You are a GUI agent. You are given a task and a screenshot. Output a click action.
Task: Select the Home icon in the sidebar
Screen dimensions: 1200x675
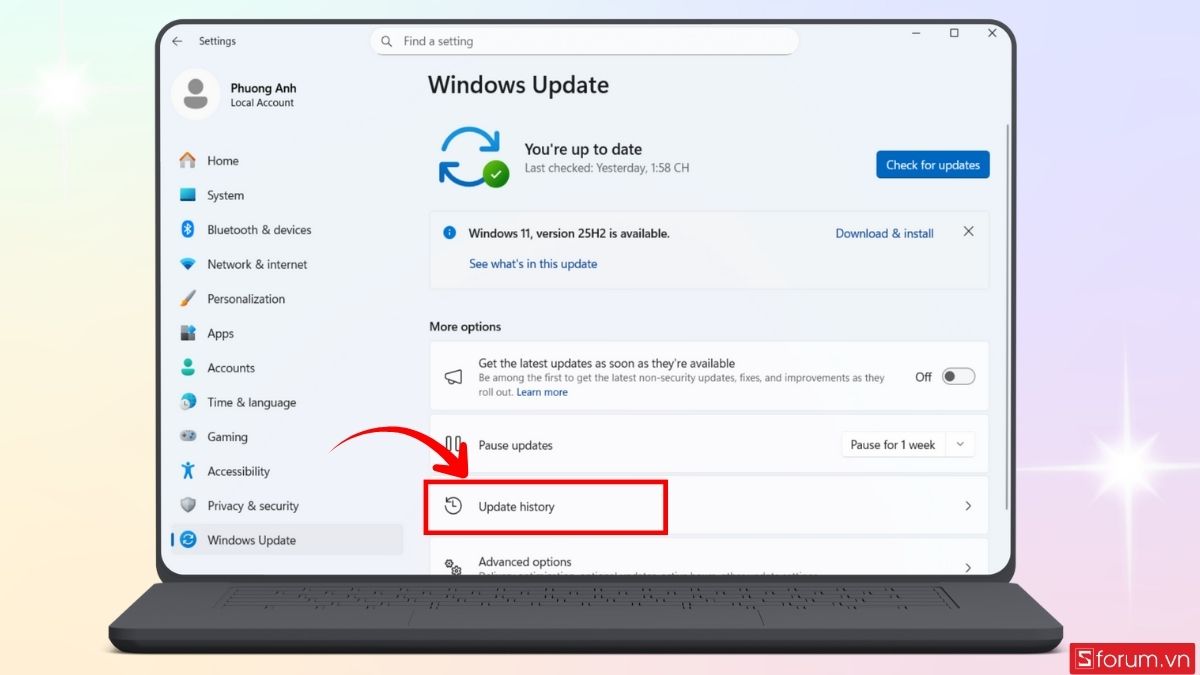[188, 160]
